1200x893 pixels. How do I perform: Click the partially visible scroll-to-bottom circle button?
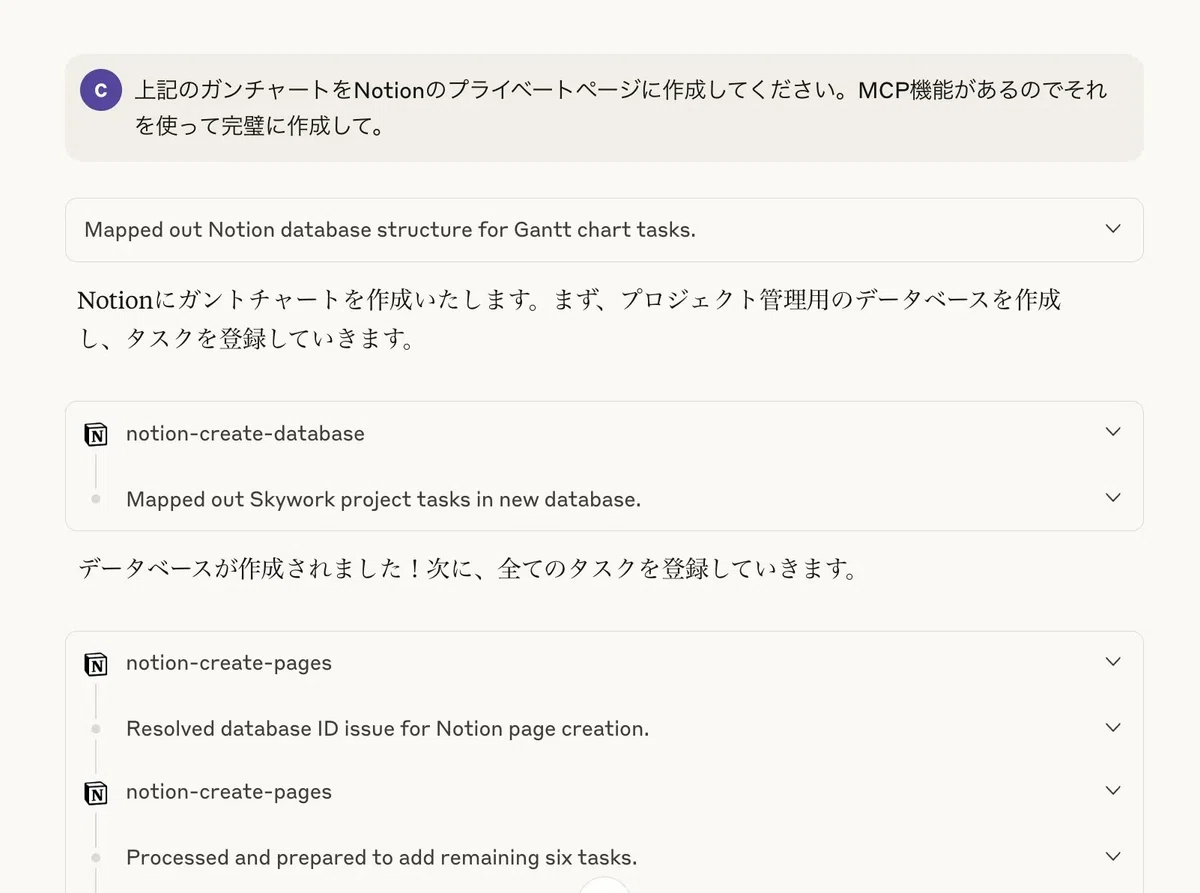(604, 885)
